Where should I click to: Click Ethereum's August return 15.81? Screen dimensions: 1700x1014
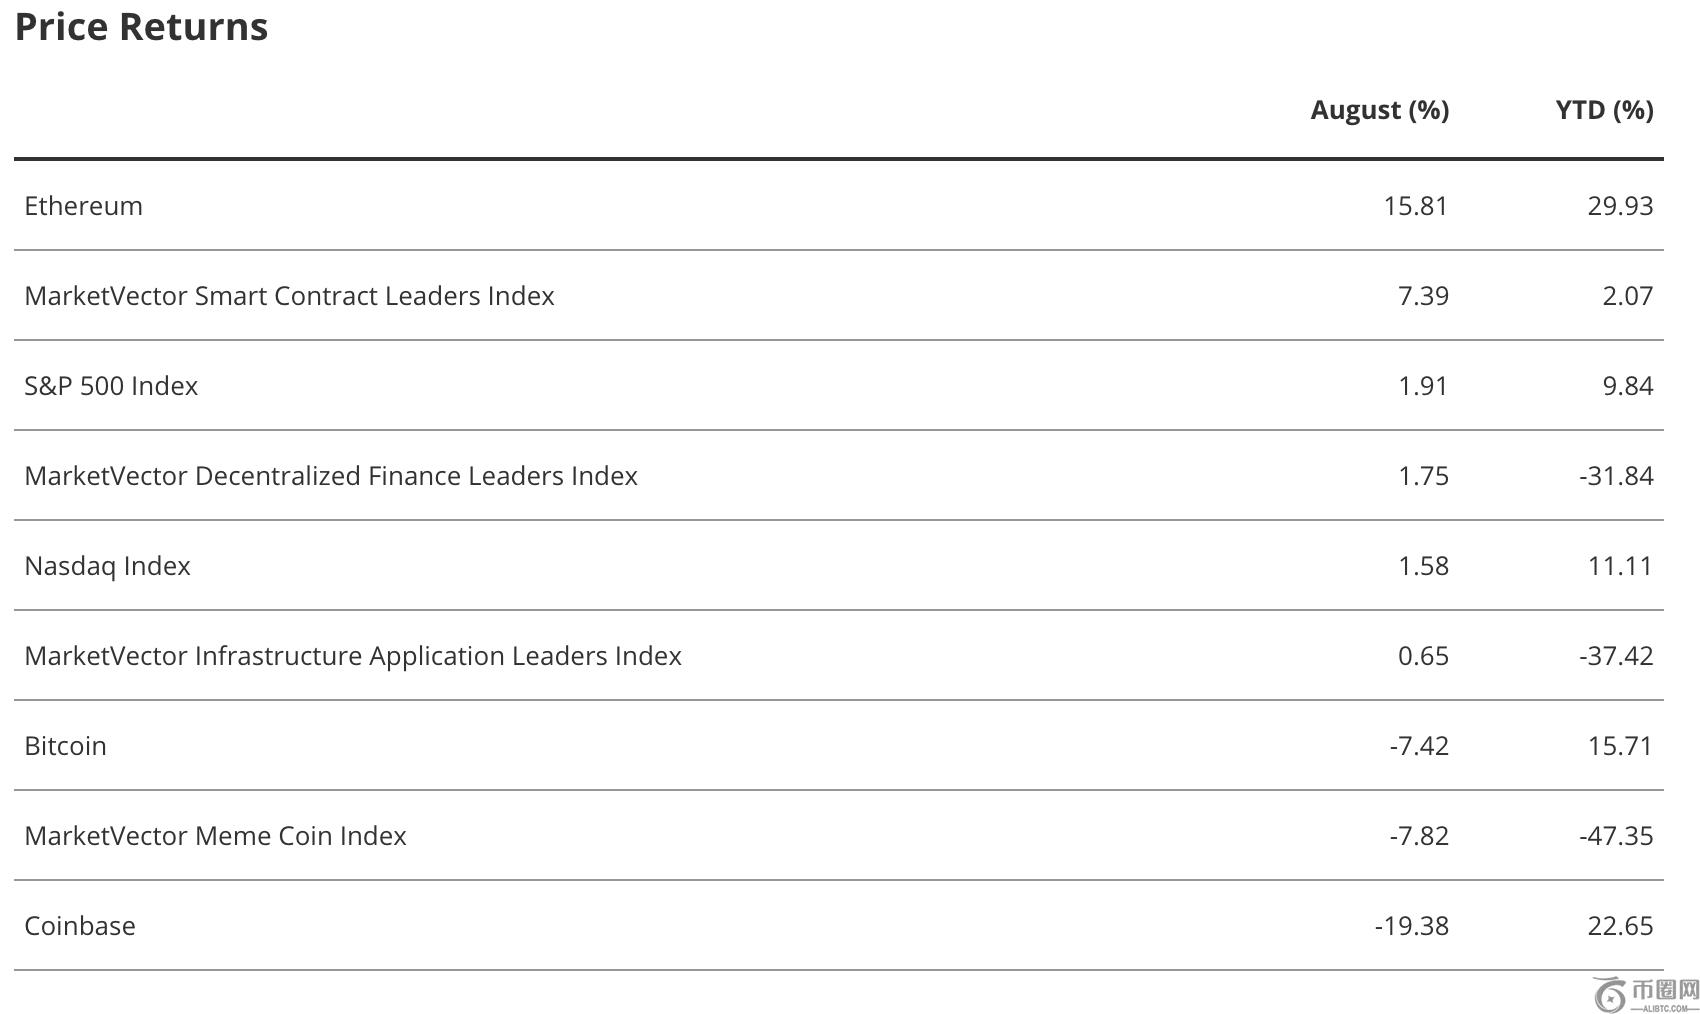1415,206
